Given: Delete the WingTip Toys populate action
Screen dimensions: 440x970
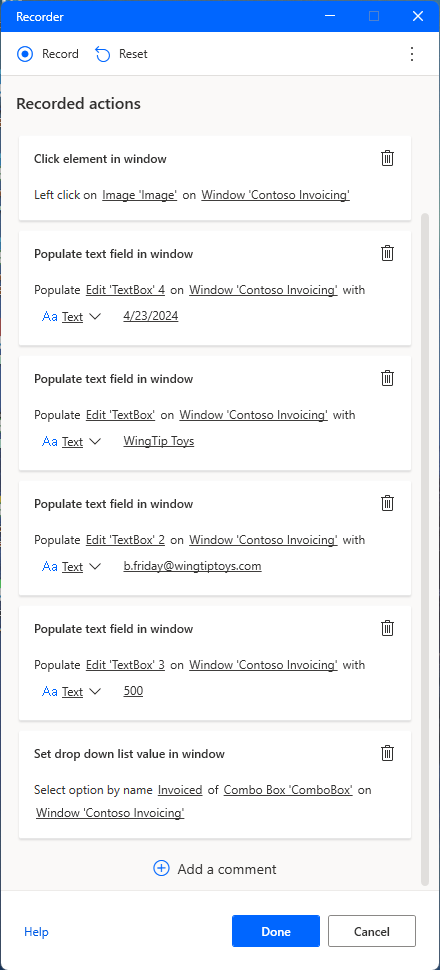Looking at the screenshot, I should pyautogui.click(x=387, y=378).
